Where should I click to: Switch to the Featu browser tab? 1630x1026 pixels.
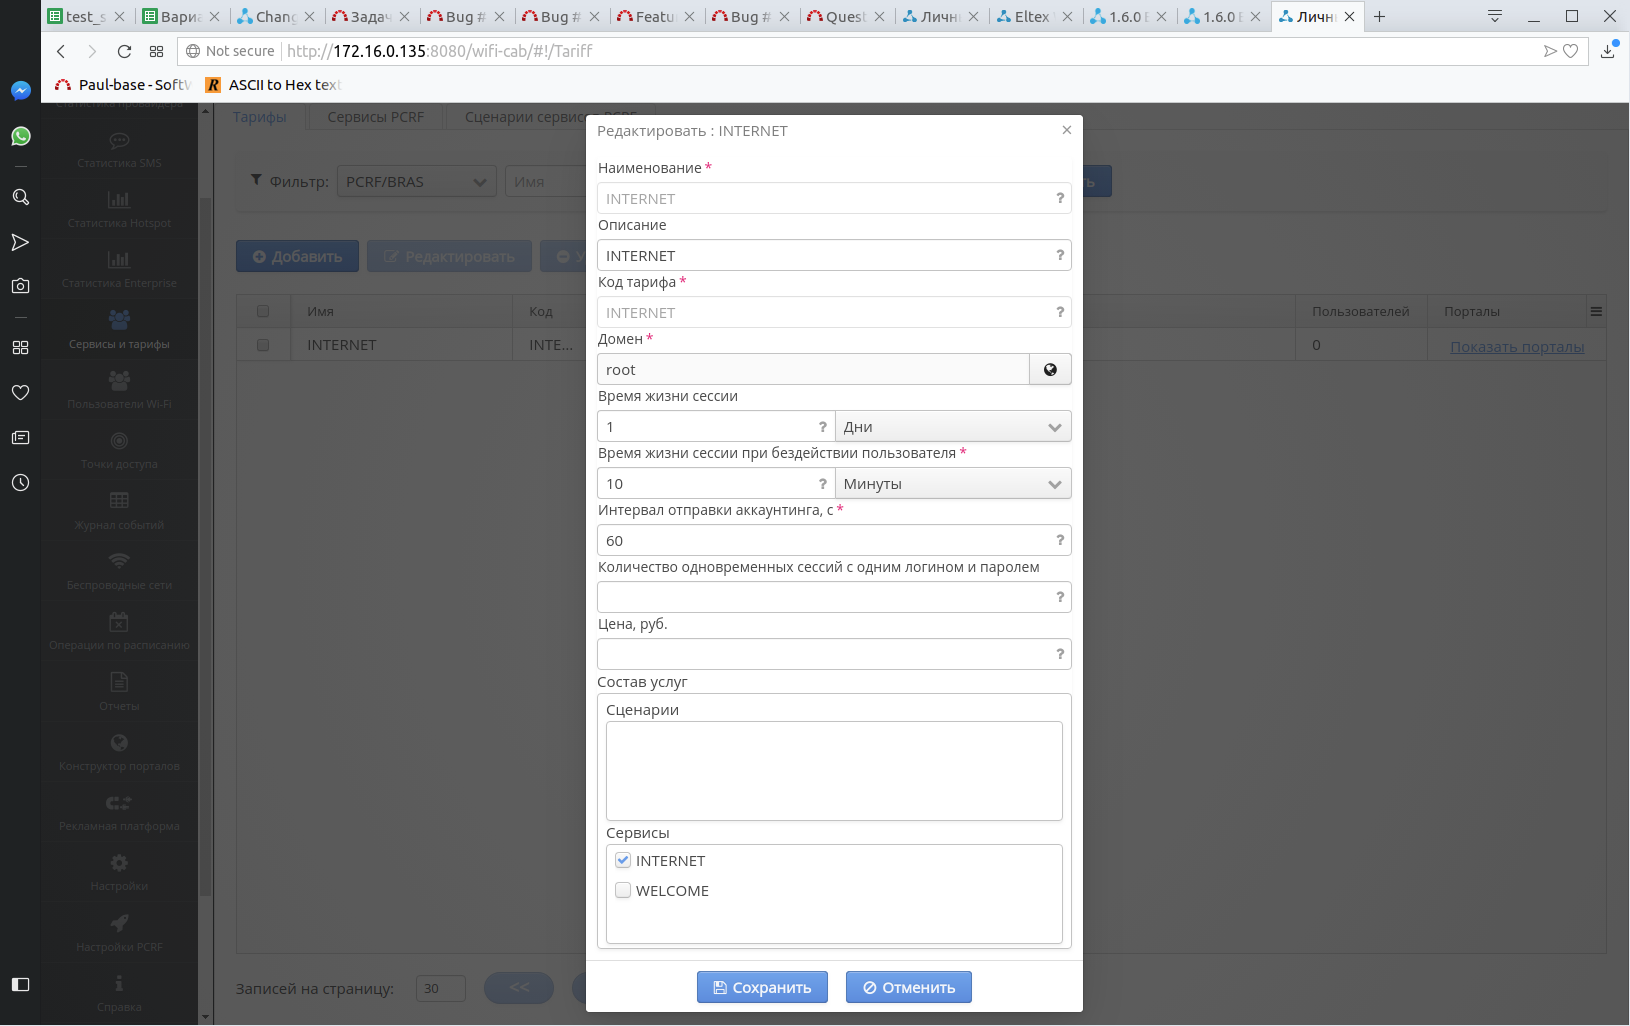point(655,16)
